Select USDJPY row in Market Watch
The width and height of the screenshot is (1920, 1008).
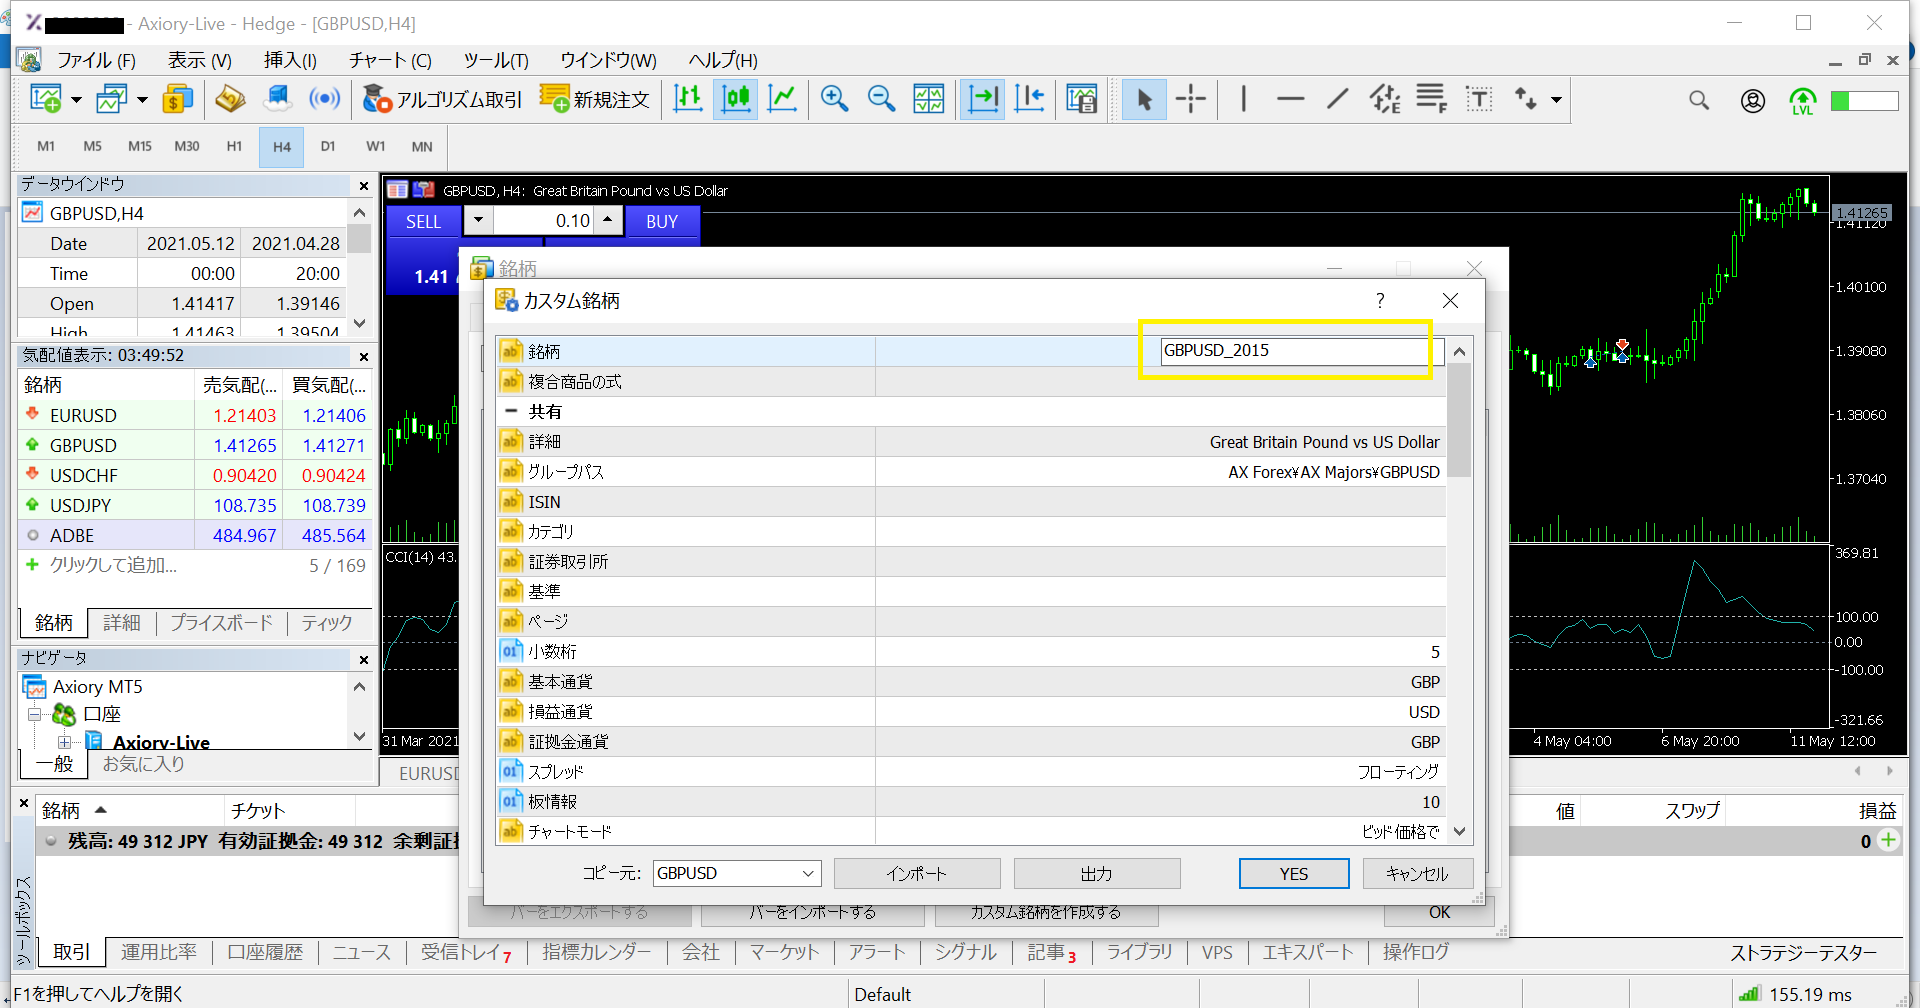pos(195,505)
